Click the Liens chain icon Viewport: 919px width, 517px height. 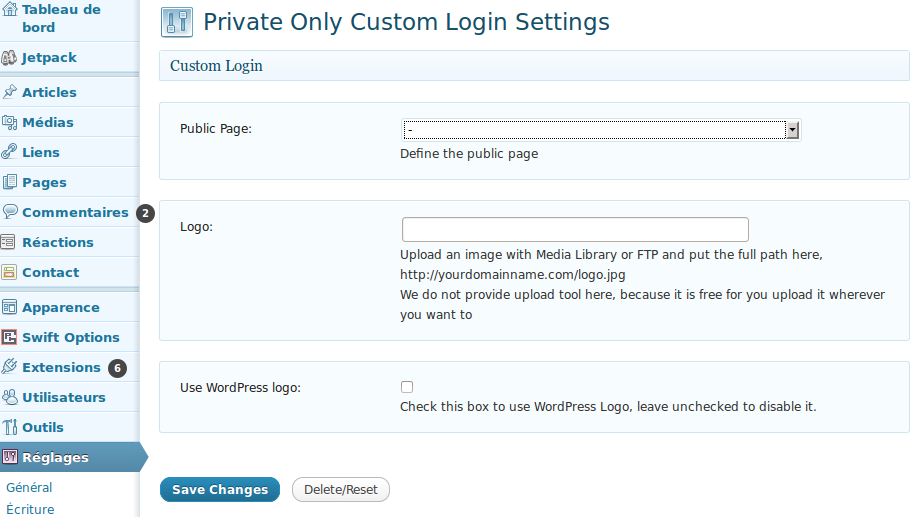point(9,152)
